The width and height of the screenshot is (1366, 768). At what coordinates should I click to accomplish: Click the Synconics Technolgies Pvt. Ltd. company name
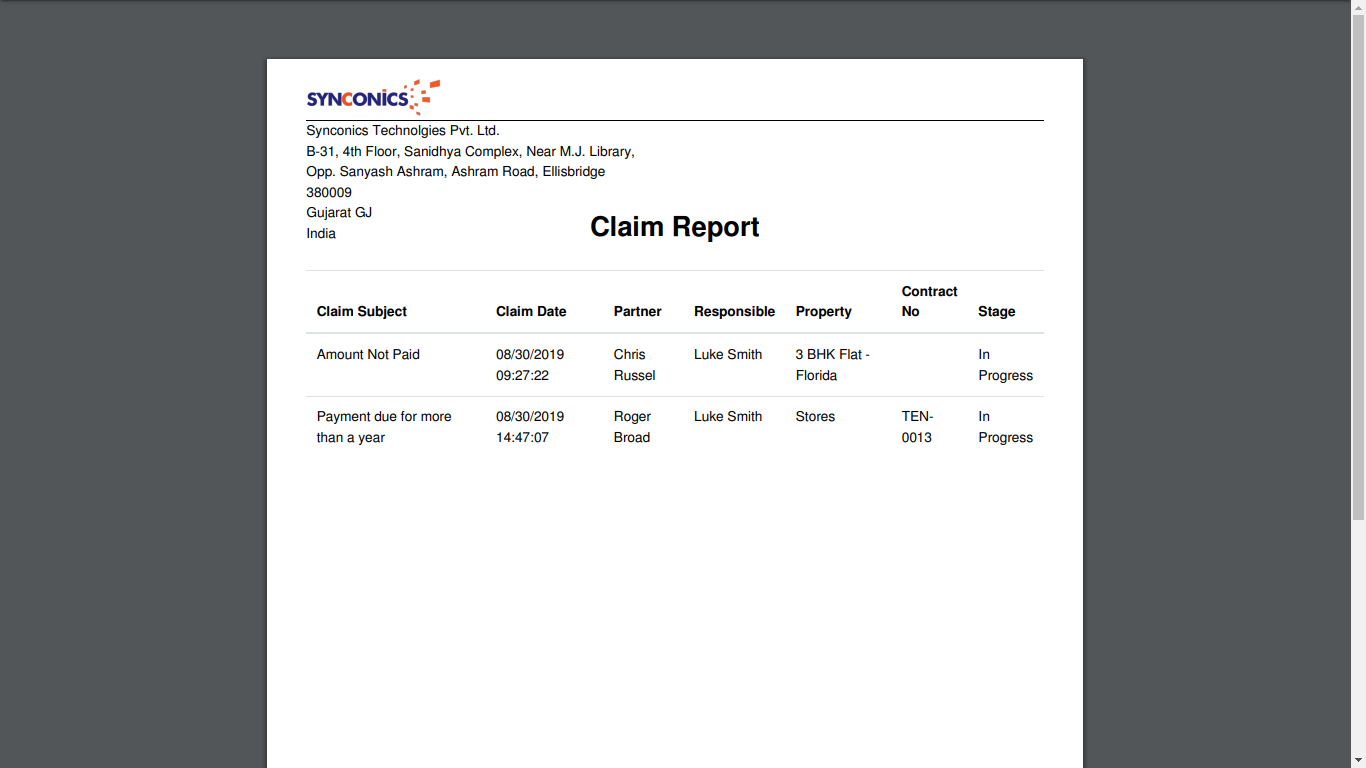pyautogui.click(x=402, y=131)
